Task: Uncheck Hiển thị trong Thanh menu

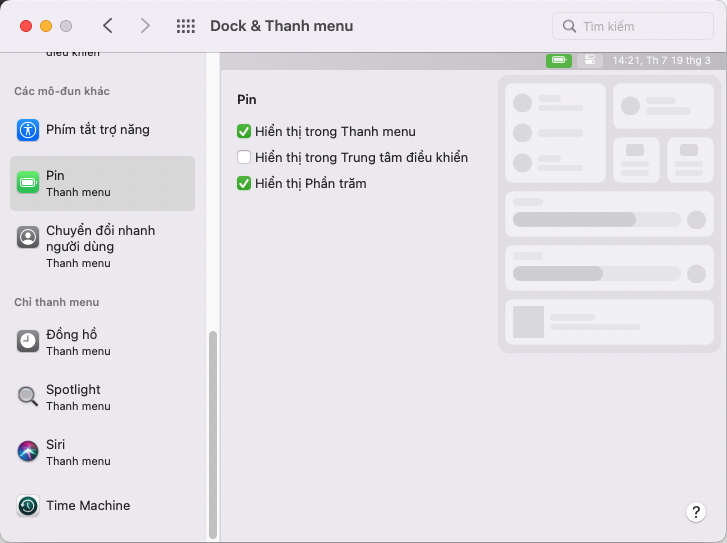Action: tap(244, 132)
